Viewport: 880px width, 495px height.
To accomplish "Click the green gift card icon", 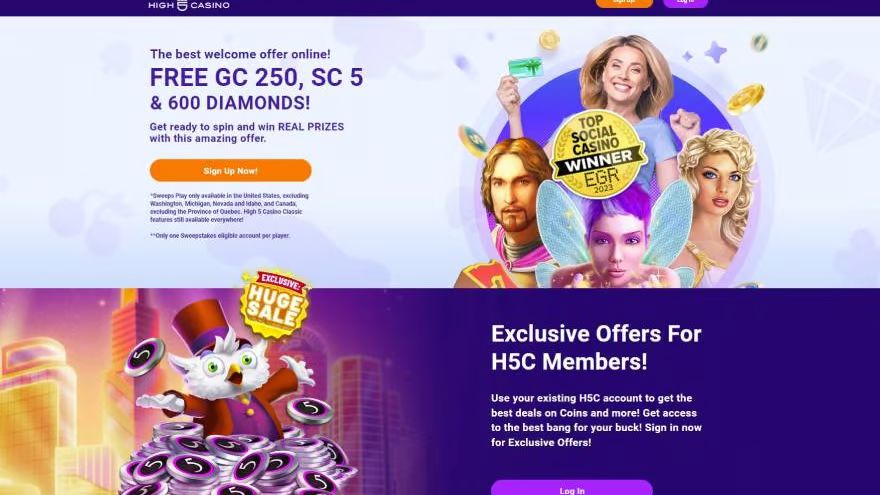I will tap(526, 68).
